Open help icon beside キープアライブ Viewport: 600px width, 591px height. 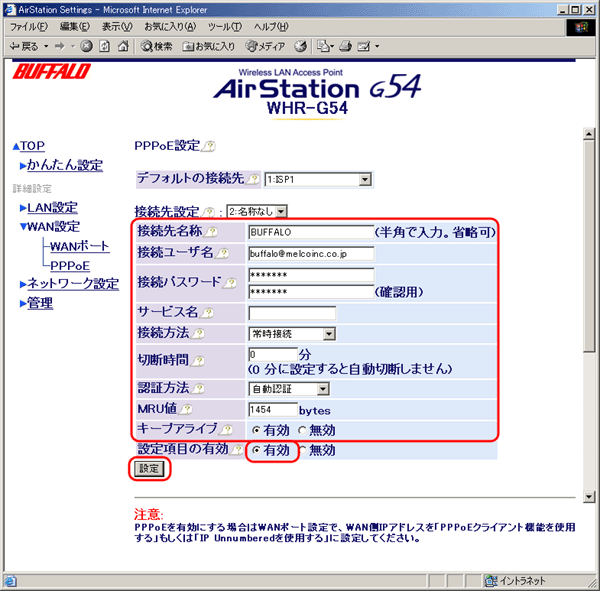point(227,430)
